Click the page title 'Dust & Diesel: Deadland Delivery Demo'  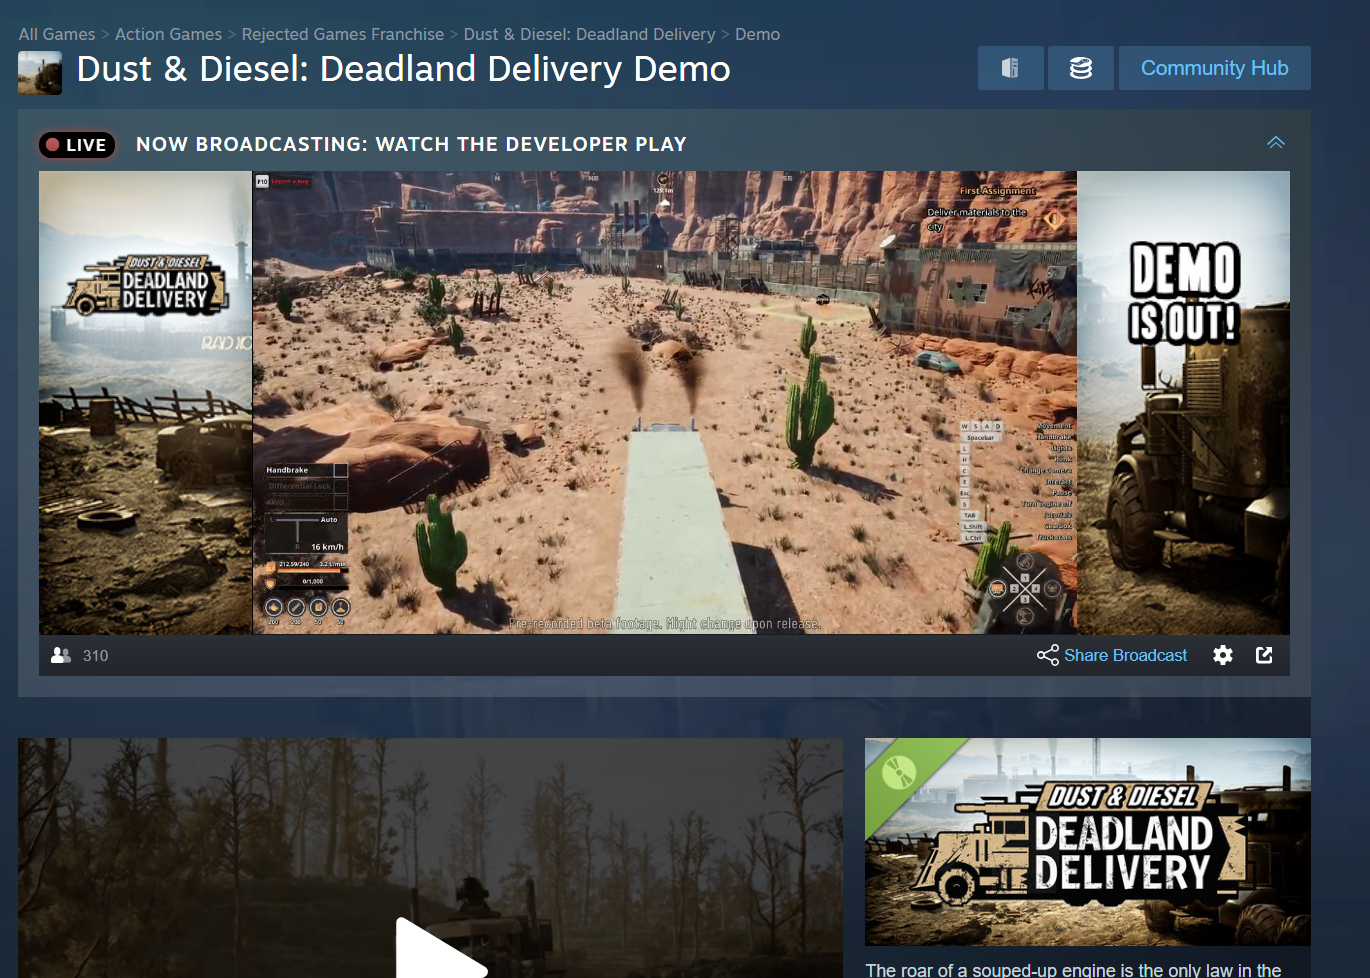click(404, 69)
